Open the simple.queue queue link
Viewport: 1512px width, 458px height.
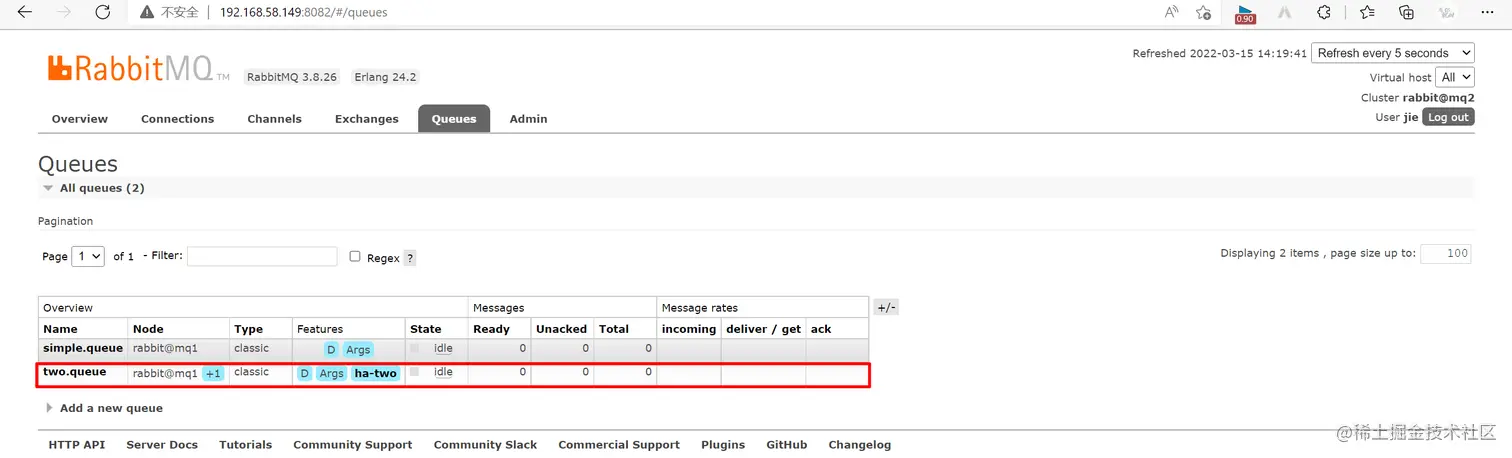(x=83, y=348)
